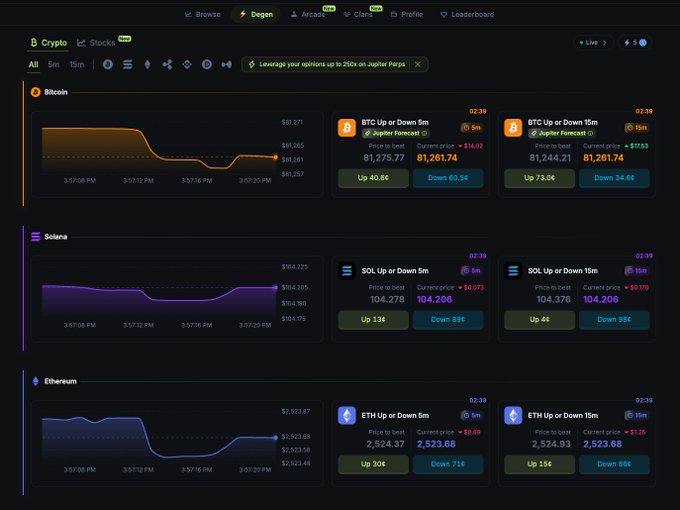The height and width of the screenshot is (510, 680).
Task: Click lightning icon in Jupiter Perps banner
Action: point(252,64)
